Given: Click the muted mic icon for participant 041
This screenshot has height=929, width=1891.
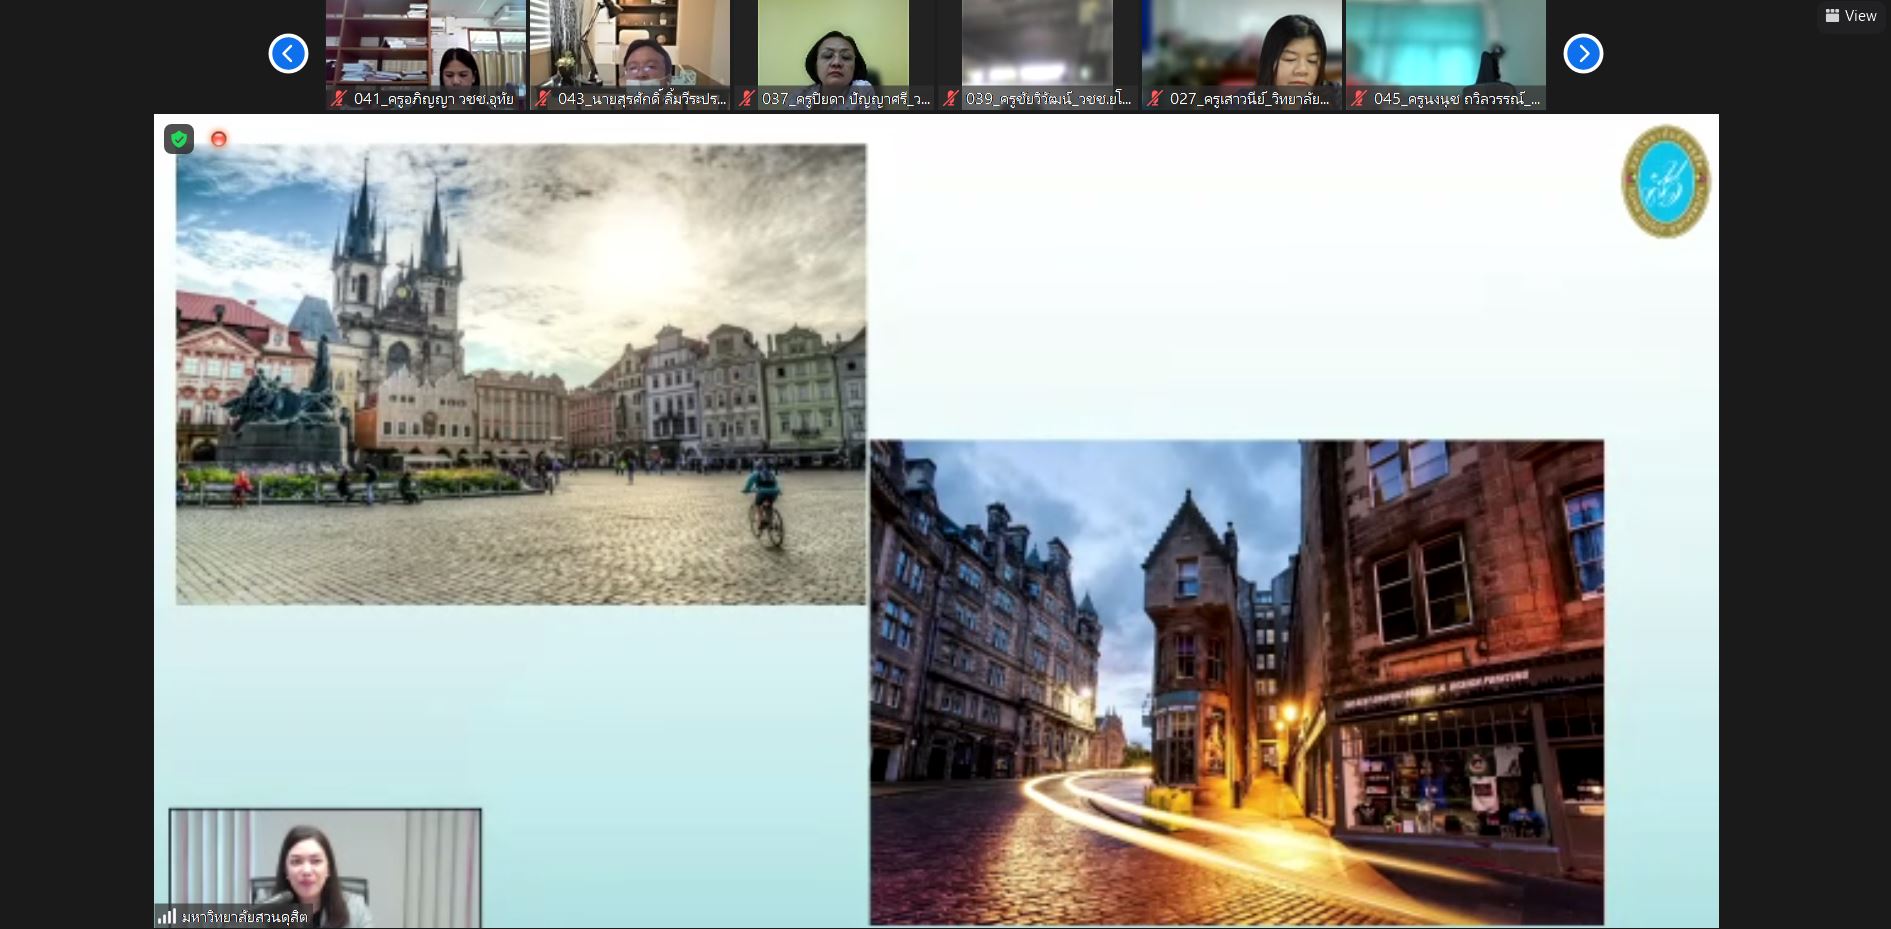Looking at the screenshot, I should click(340, 98).
